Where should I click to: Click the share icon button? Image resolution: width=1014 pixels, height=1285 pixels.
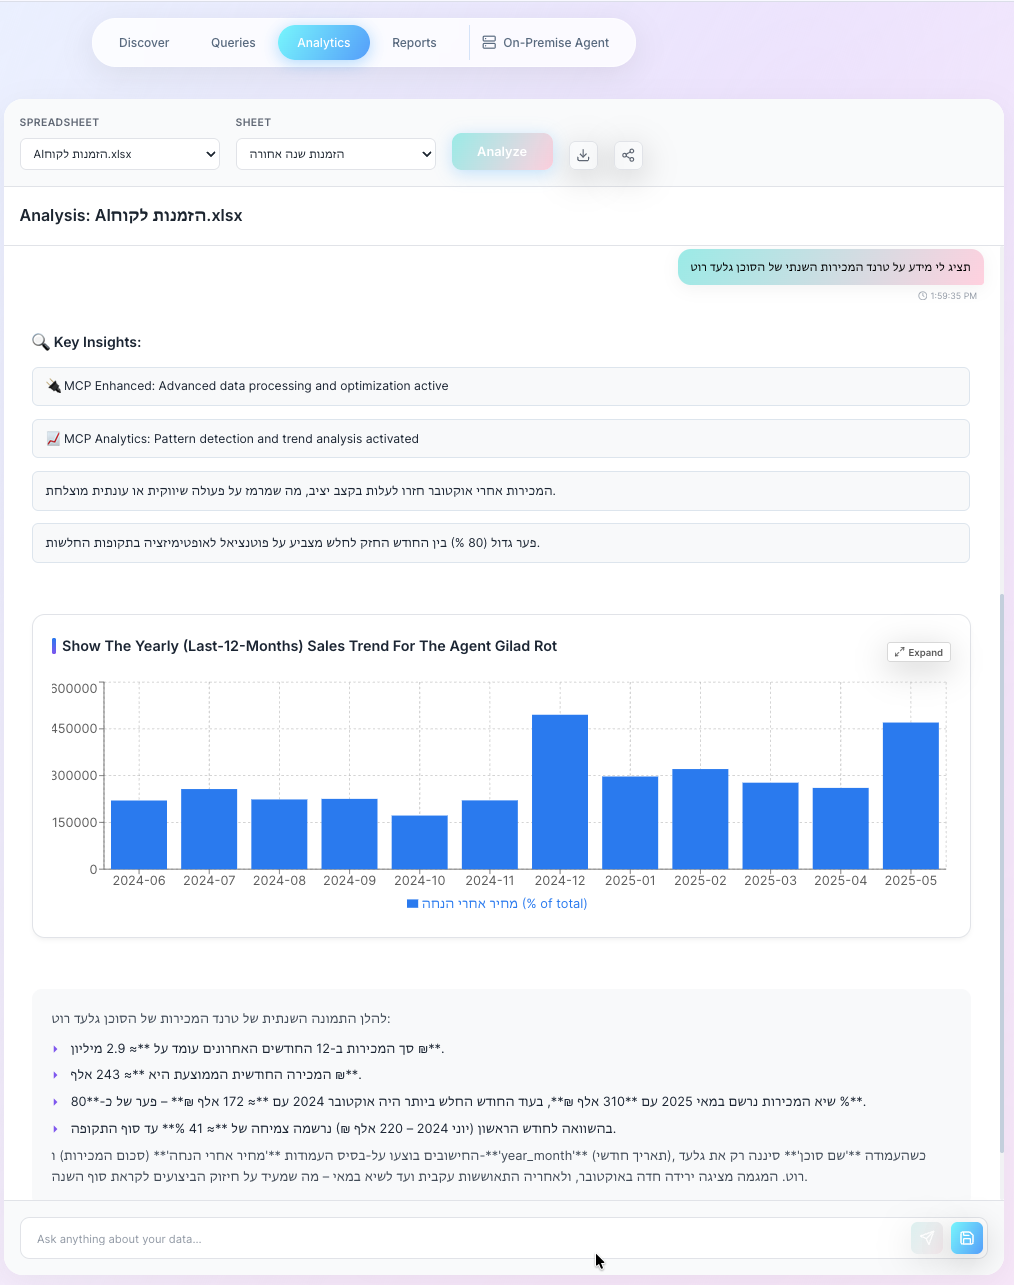(628, 155)
